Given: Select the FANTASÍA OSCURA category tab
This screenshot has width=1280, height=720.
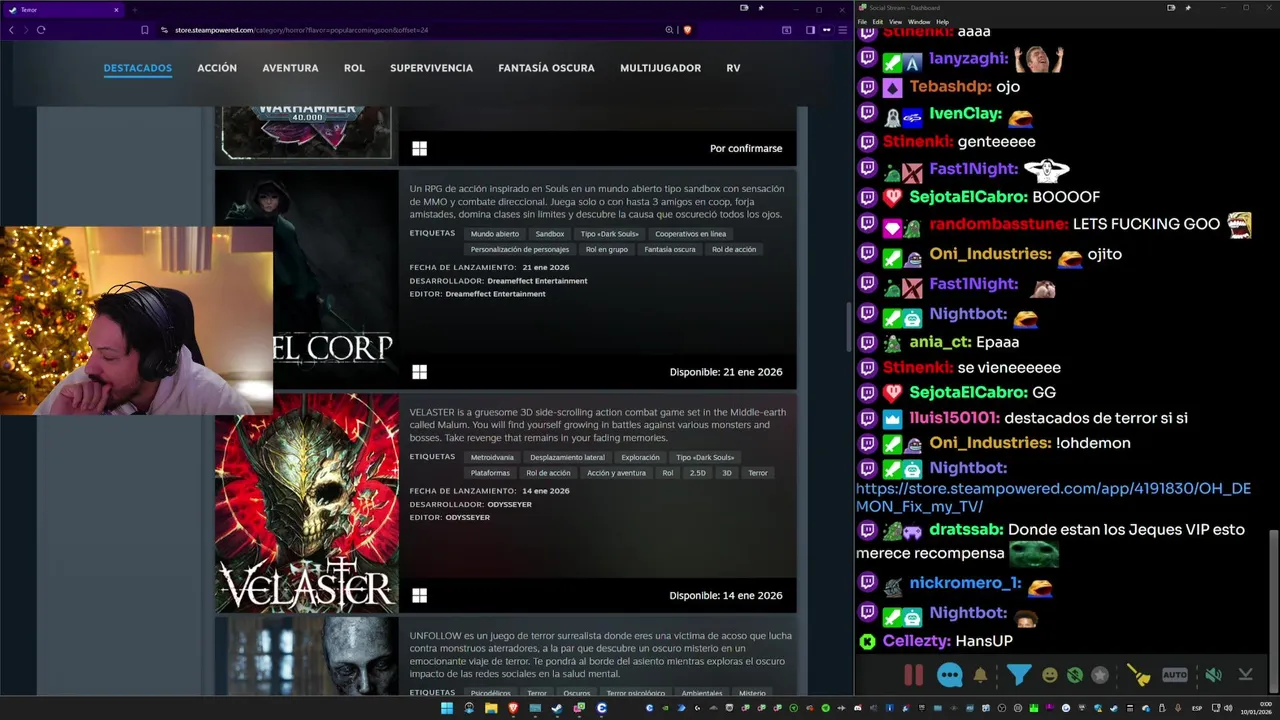Looking at the screenshot, I should click(x=546, y=68).
